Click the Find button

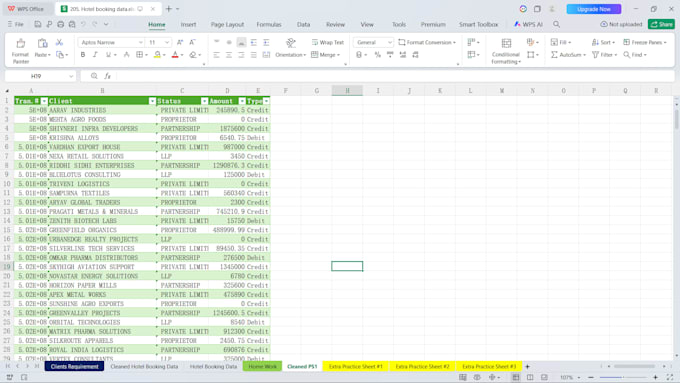635,55
